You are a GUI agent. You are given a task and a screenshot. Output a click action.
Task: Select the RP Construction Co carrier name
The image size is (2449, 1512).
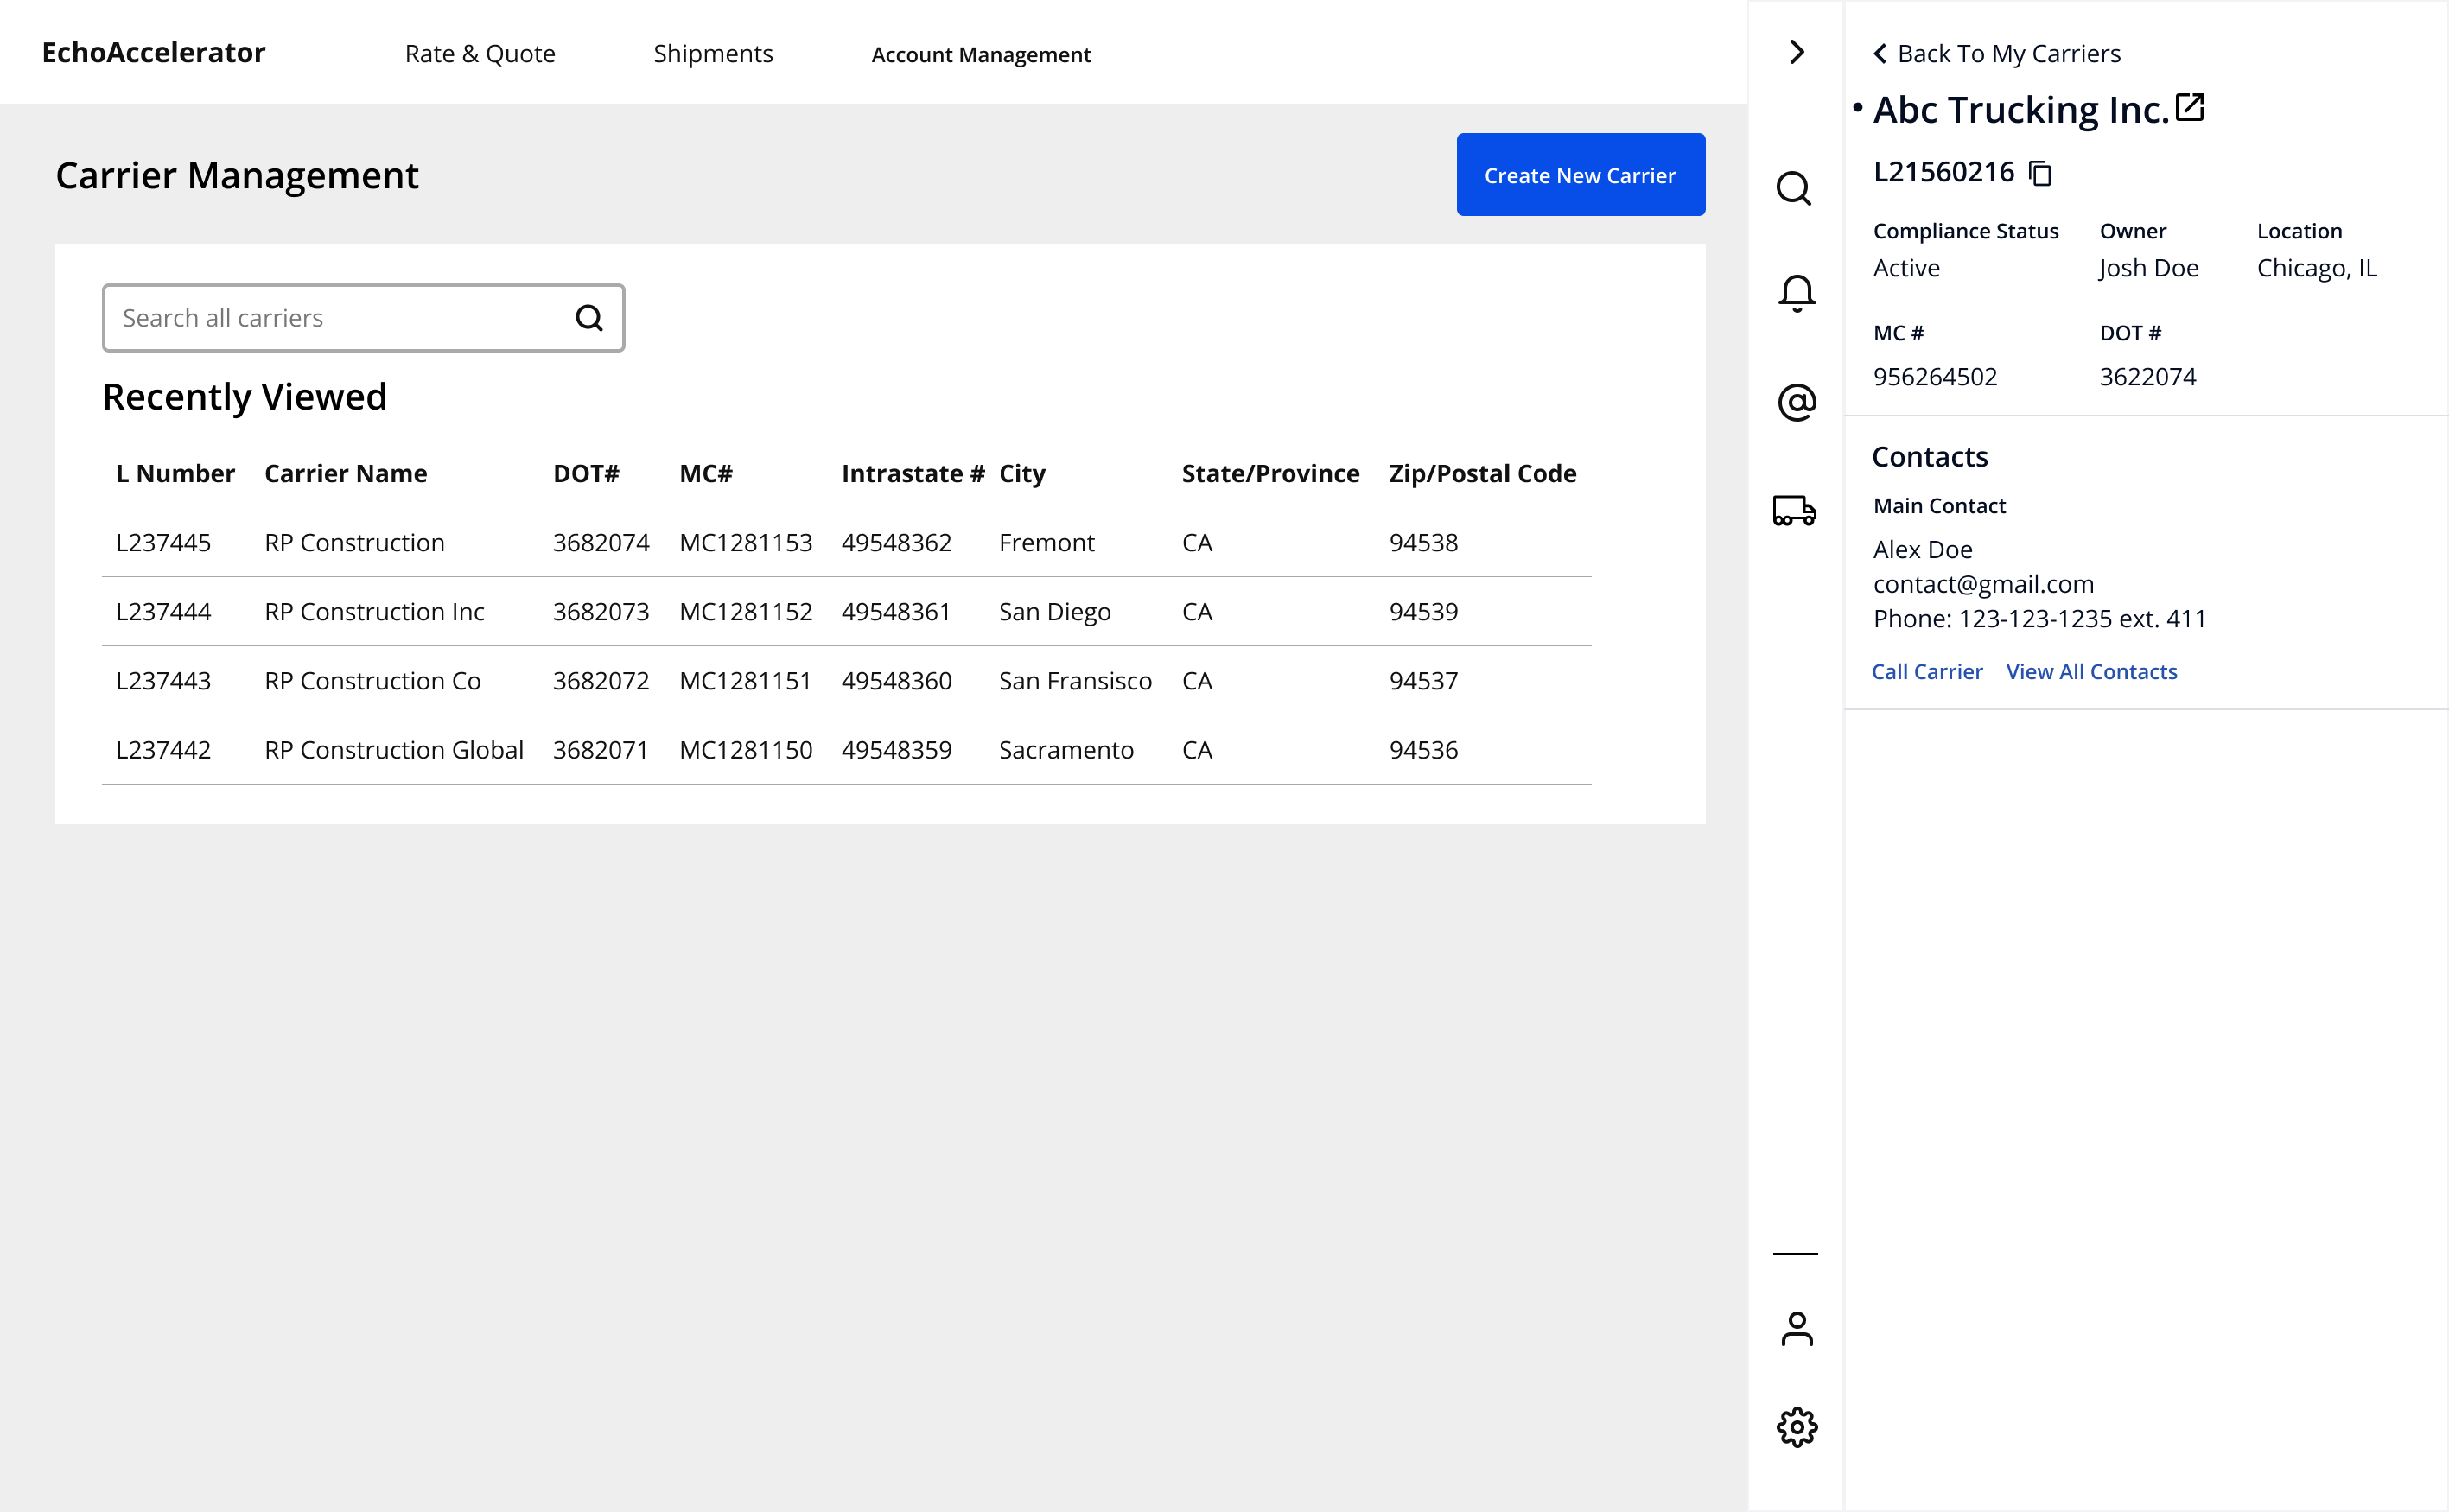pos(372,680)
